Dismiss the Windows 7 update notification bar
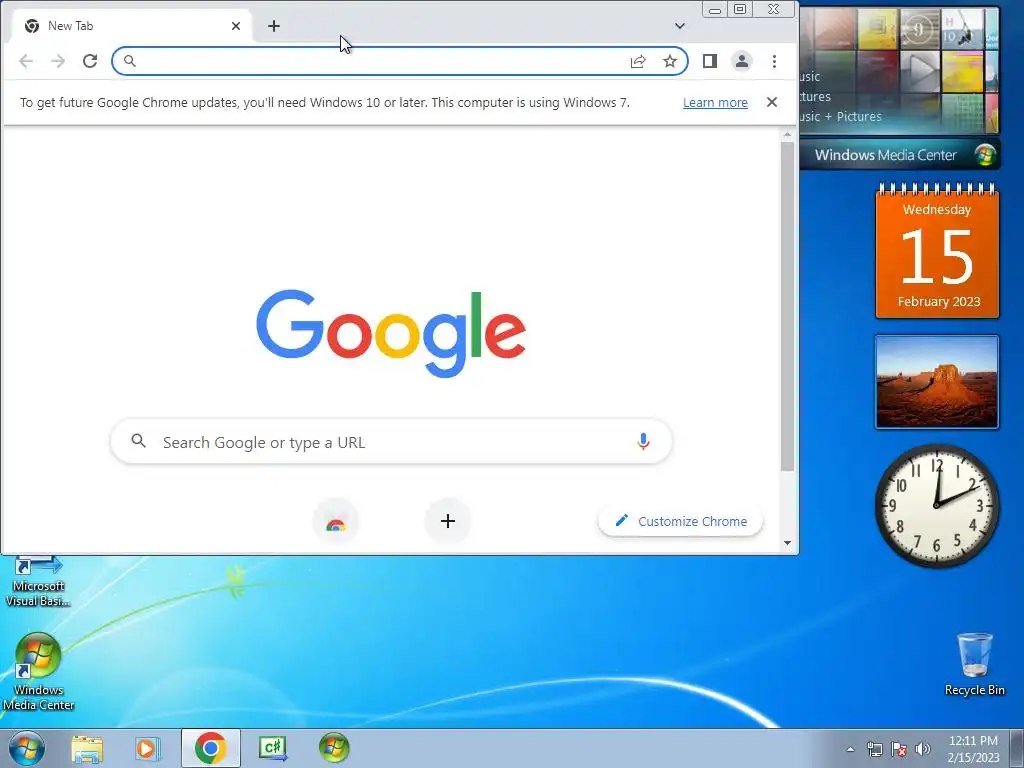Screen dimensions: 1024x768 point(772,103)
